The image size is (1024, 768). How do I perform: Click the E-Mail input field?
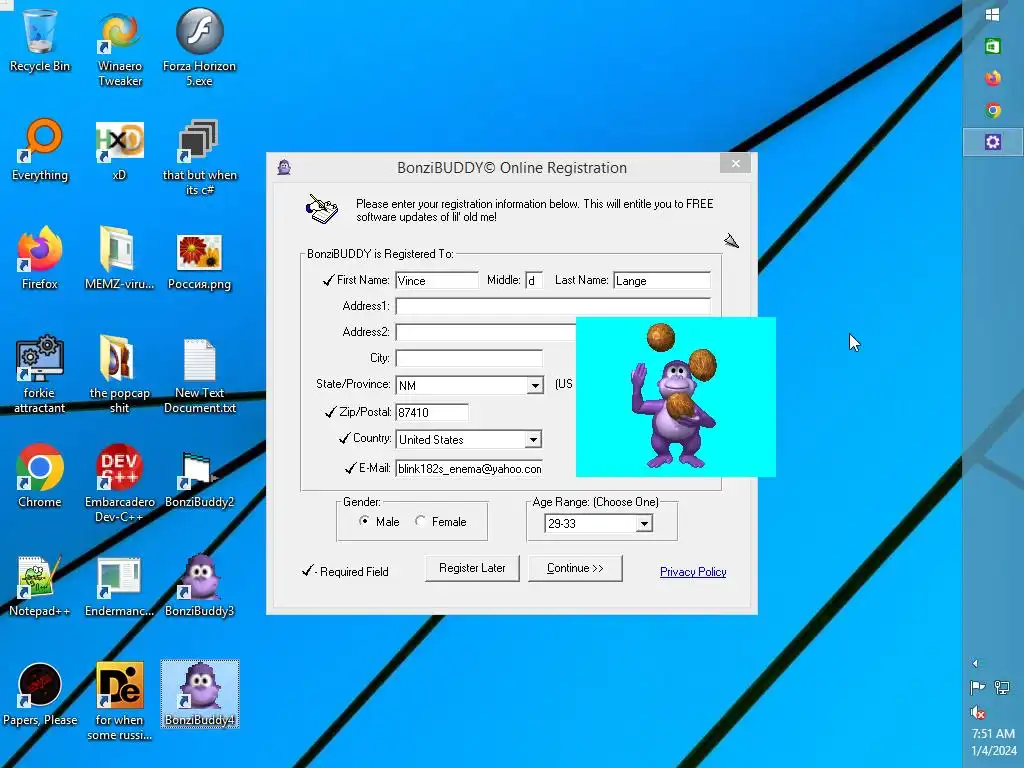469,469
